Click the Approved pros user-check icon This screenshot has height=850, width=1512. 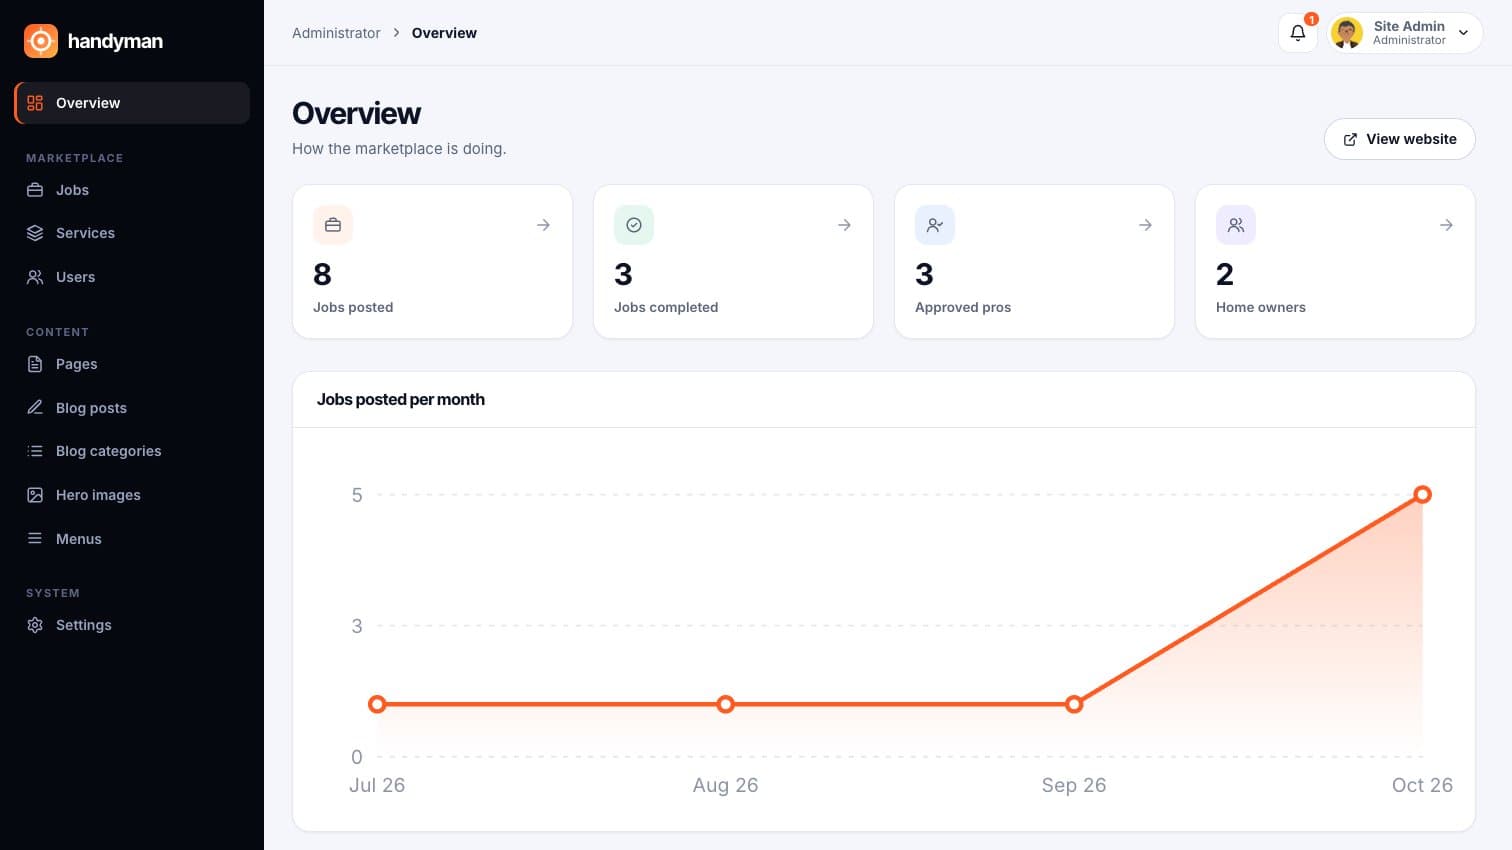tap(935, 225)
